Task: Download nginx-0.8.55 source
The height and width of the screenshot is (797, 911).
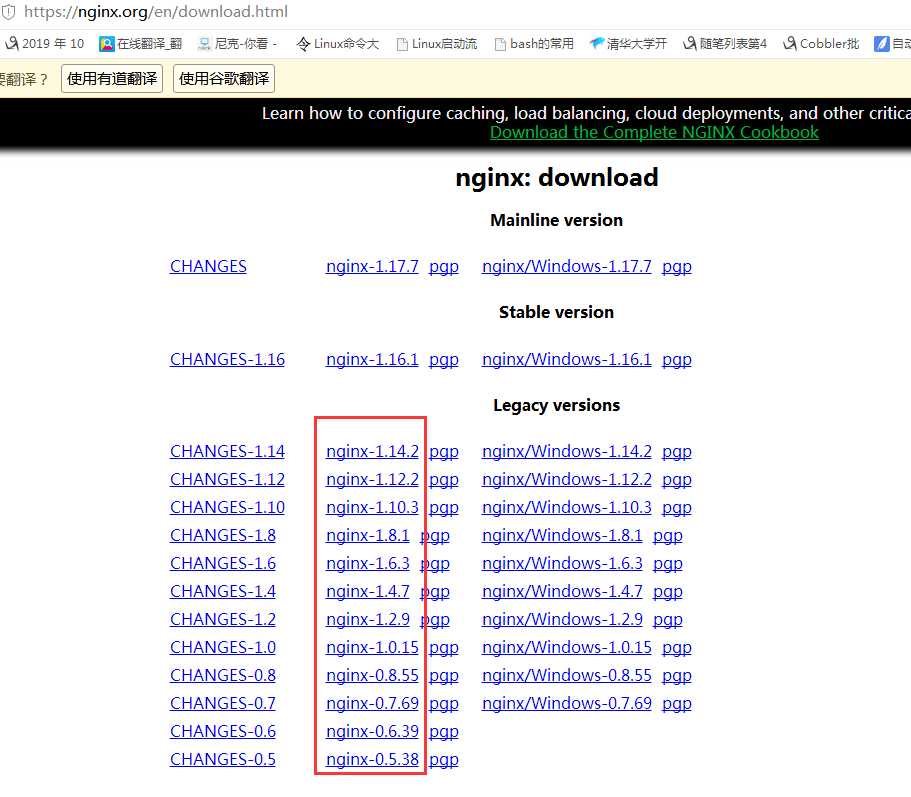Action: [372, 675]
